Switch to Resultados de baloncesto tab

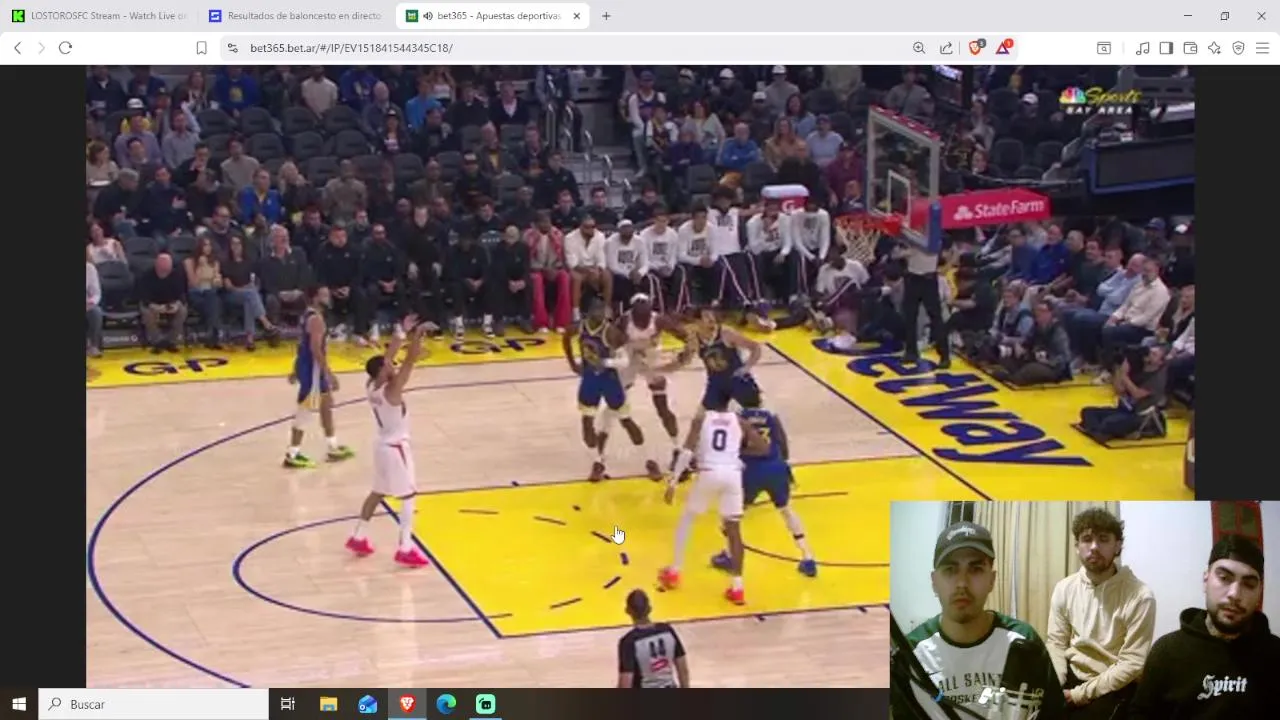click(x=298, y=16)
